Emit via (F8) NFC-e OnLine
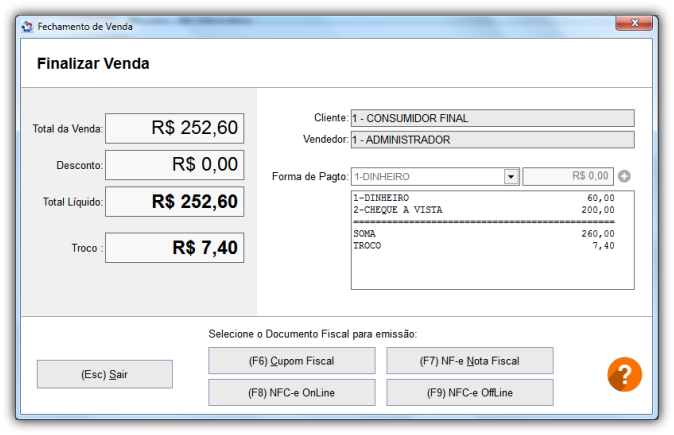Screen dimensions: 674x435 292,392
